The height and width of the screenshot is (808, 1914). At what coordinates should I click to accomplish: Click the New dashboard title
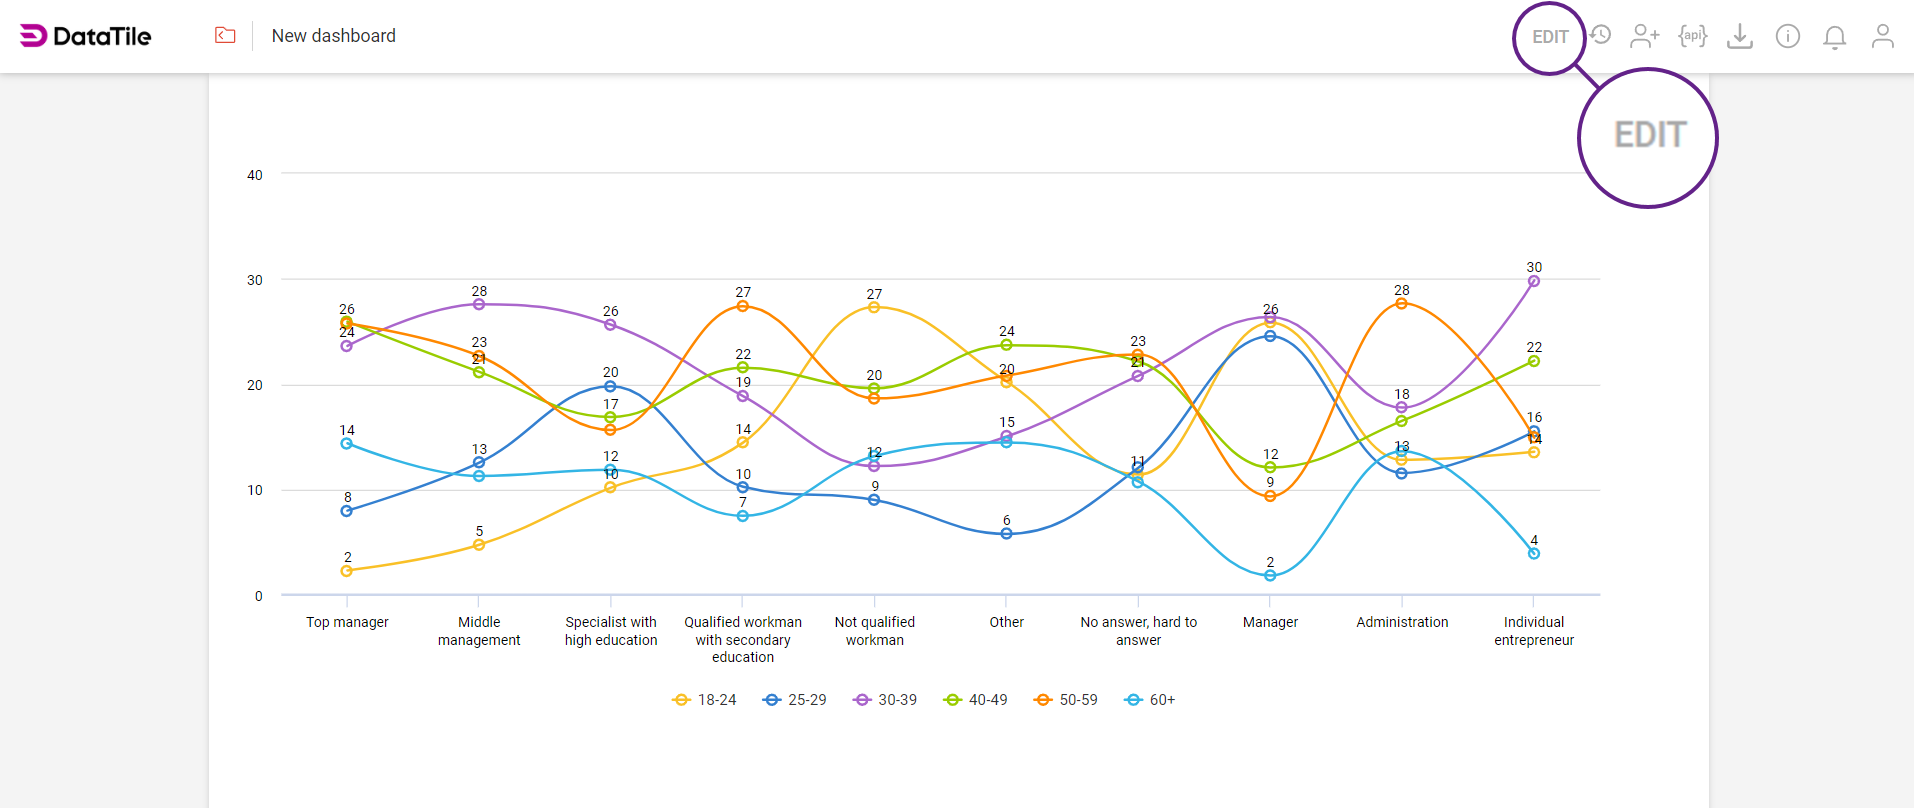coord(334,36)
